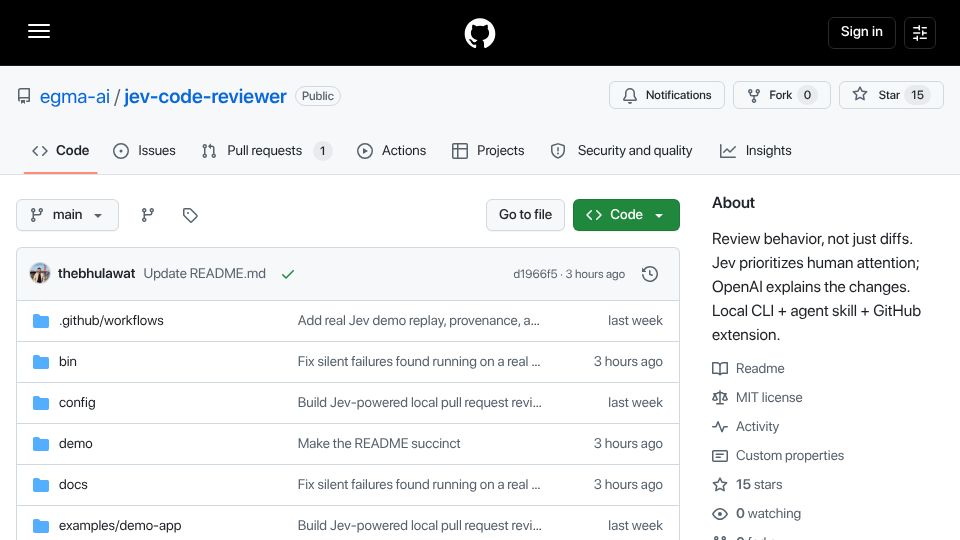Click 'last week' in .github/workflows row

(635, 321)
